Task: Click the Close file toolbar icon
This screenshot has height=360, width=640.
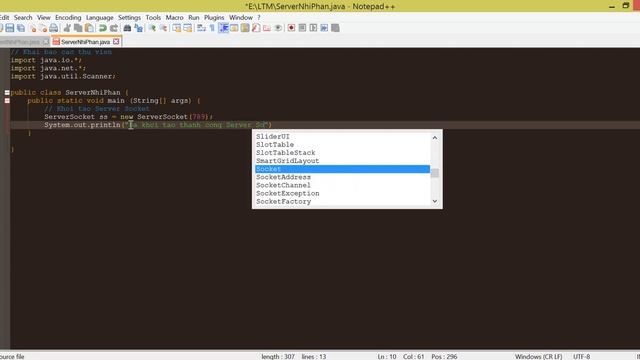Action: [x=33, y=28]
